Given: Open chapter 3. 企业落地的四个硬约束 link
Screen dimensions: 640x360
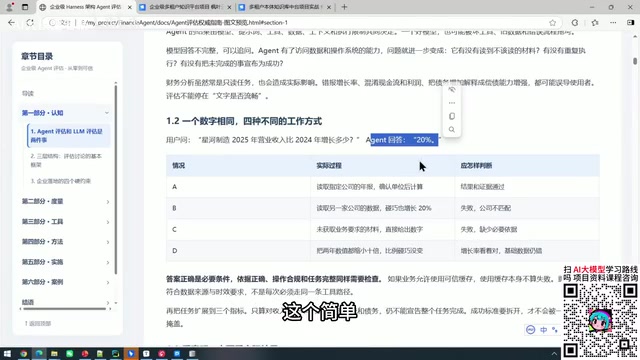Looking at the screenshot, I should (60, 181).
